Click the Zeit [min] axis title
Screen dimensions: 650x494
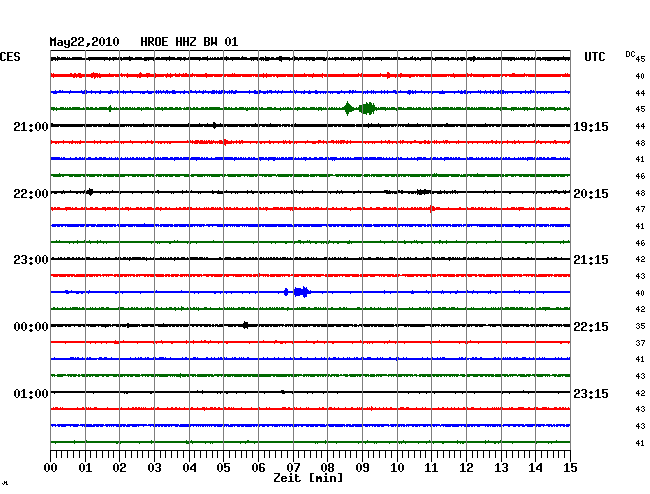pos(308,478)
